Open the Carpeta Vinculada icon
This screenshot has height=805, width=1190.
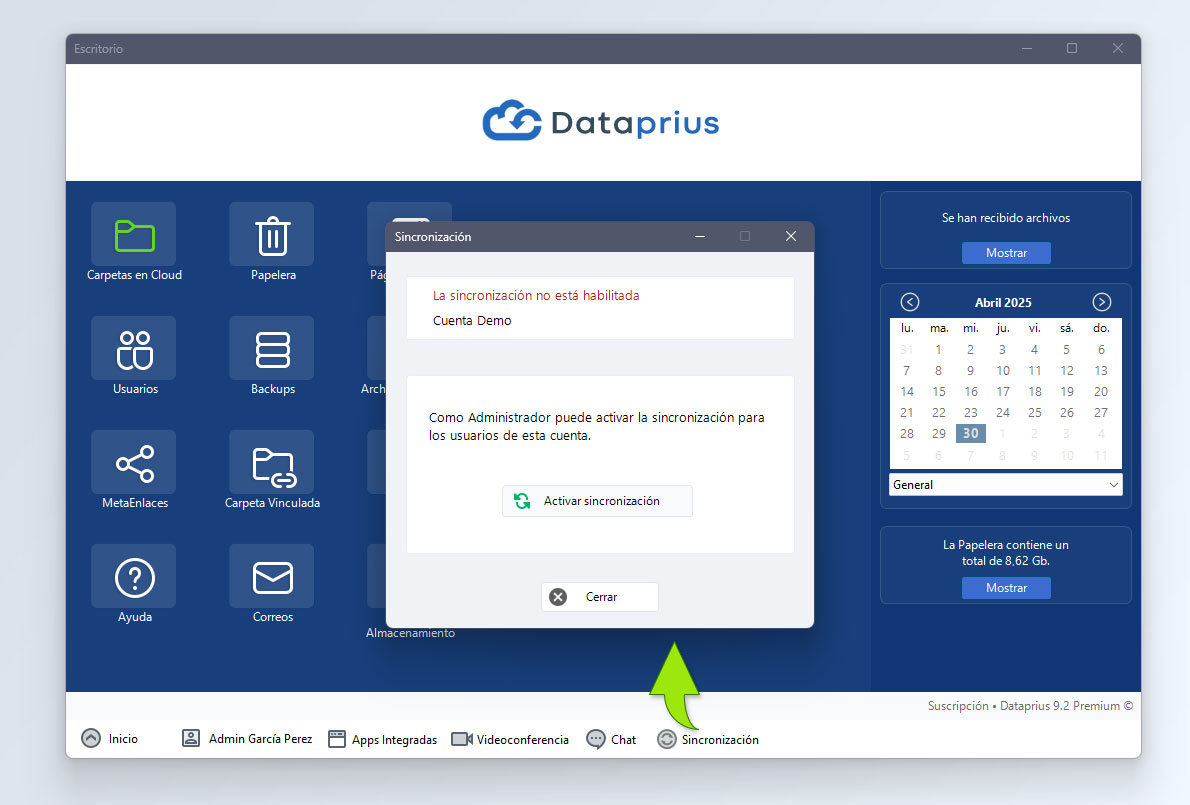click(272, 462)
